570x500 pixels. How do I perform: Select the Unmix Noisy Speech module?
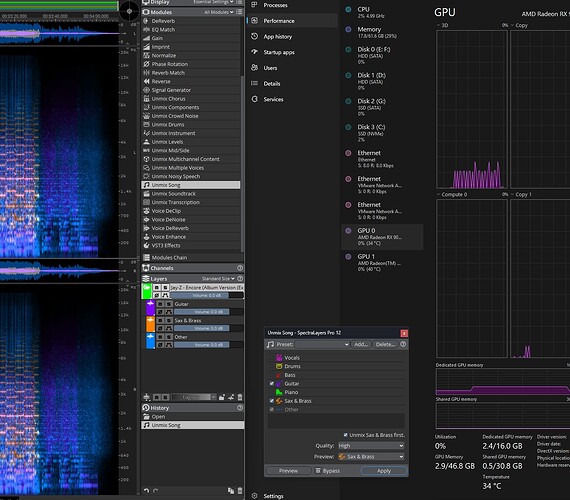click(190, 176)
